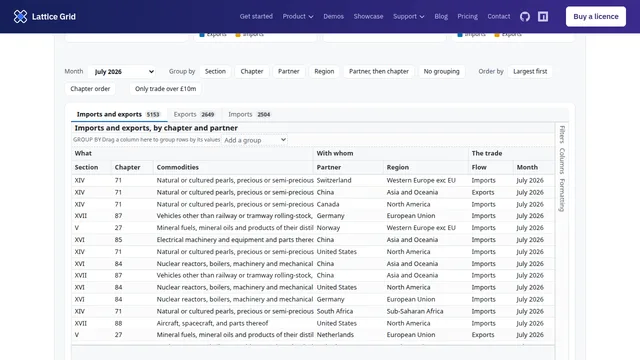Click the Norway partner cell
The image size is (640, 360).
[x=348, y=228]
